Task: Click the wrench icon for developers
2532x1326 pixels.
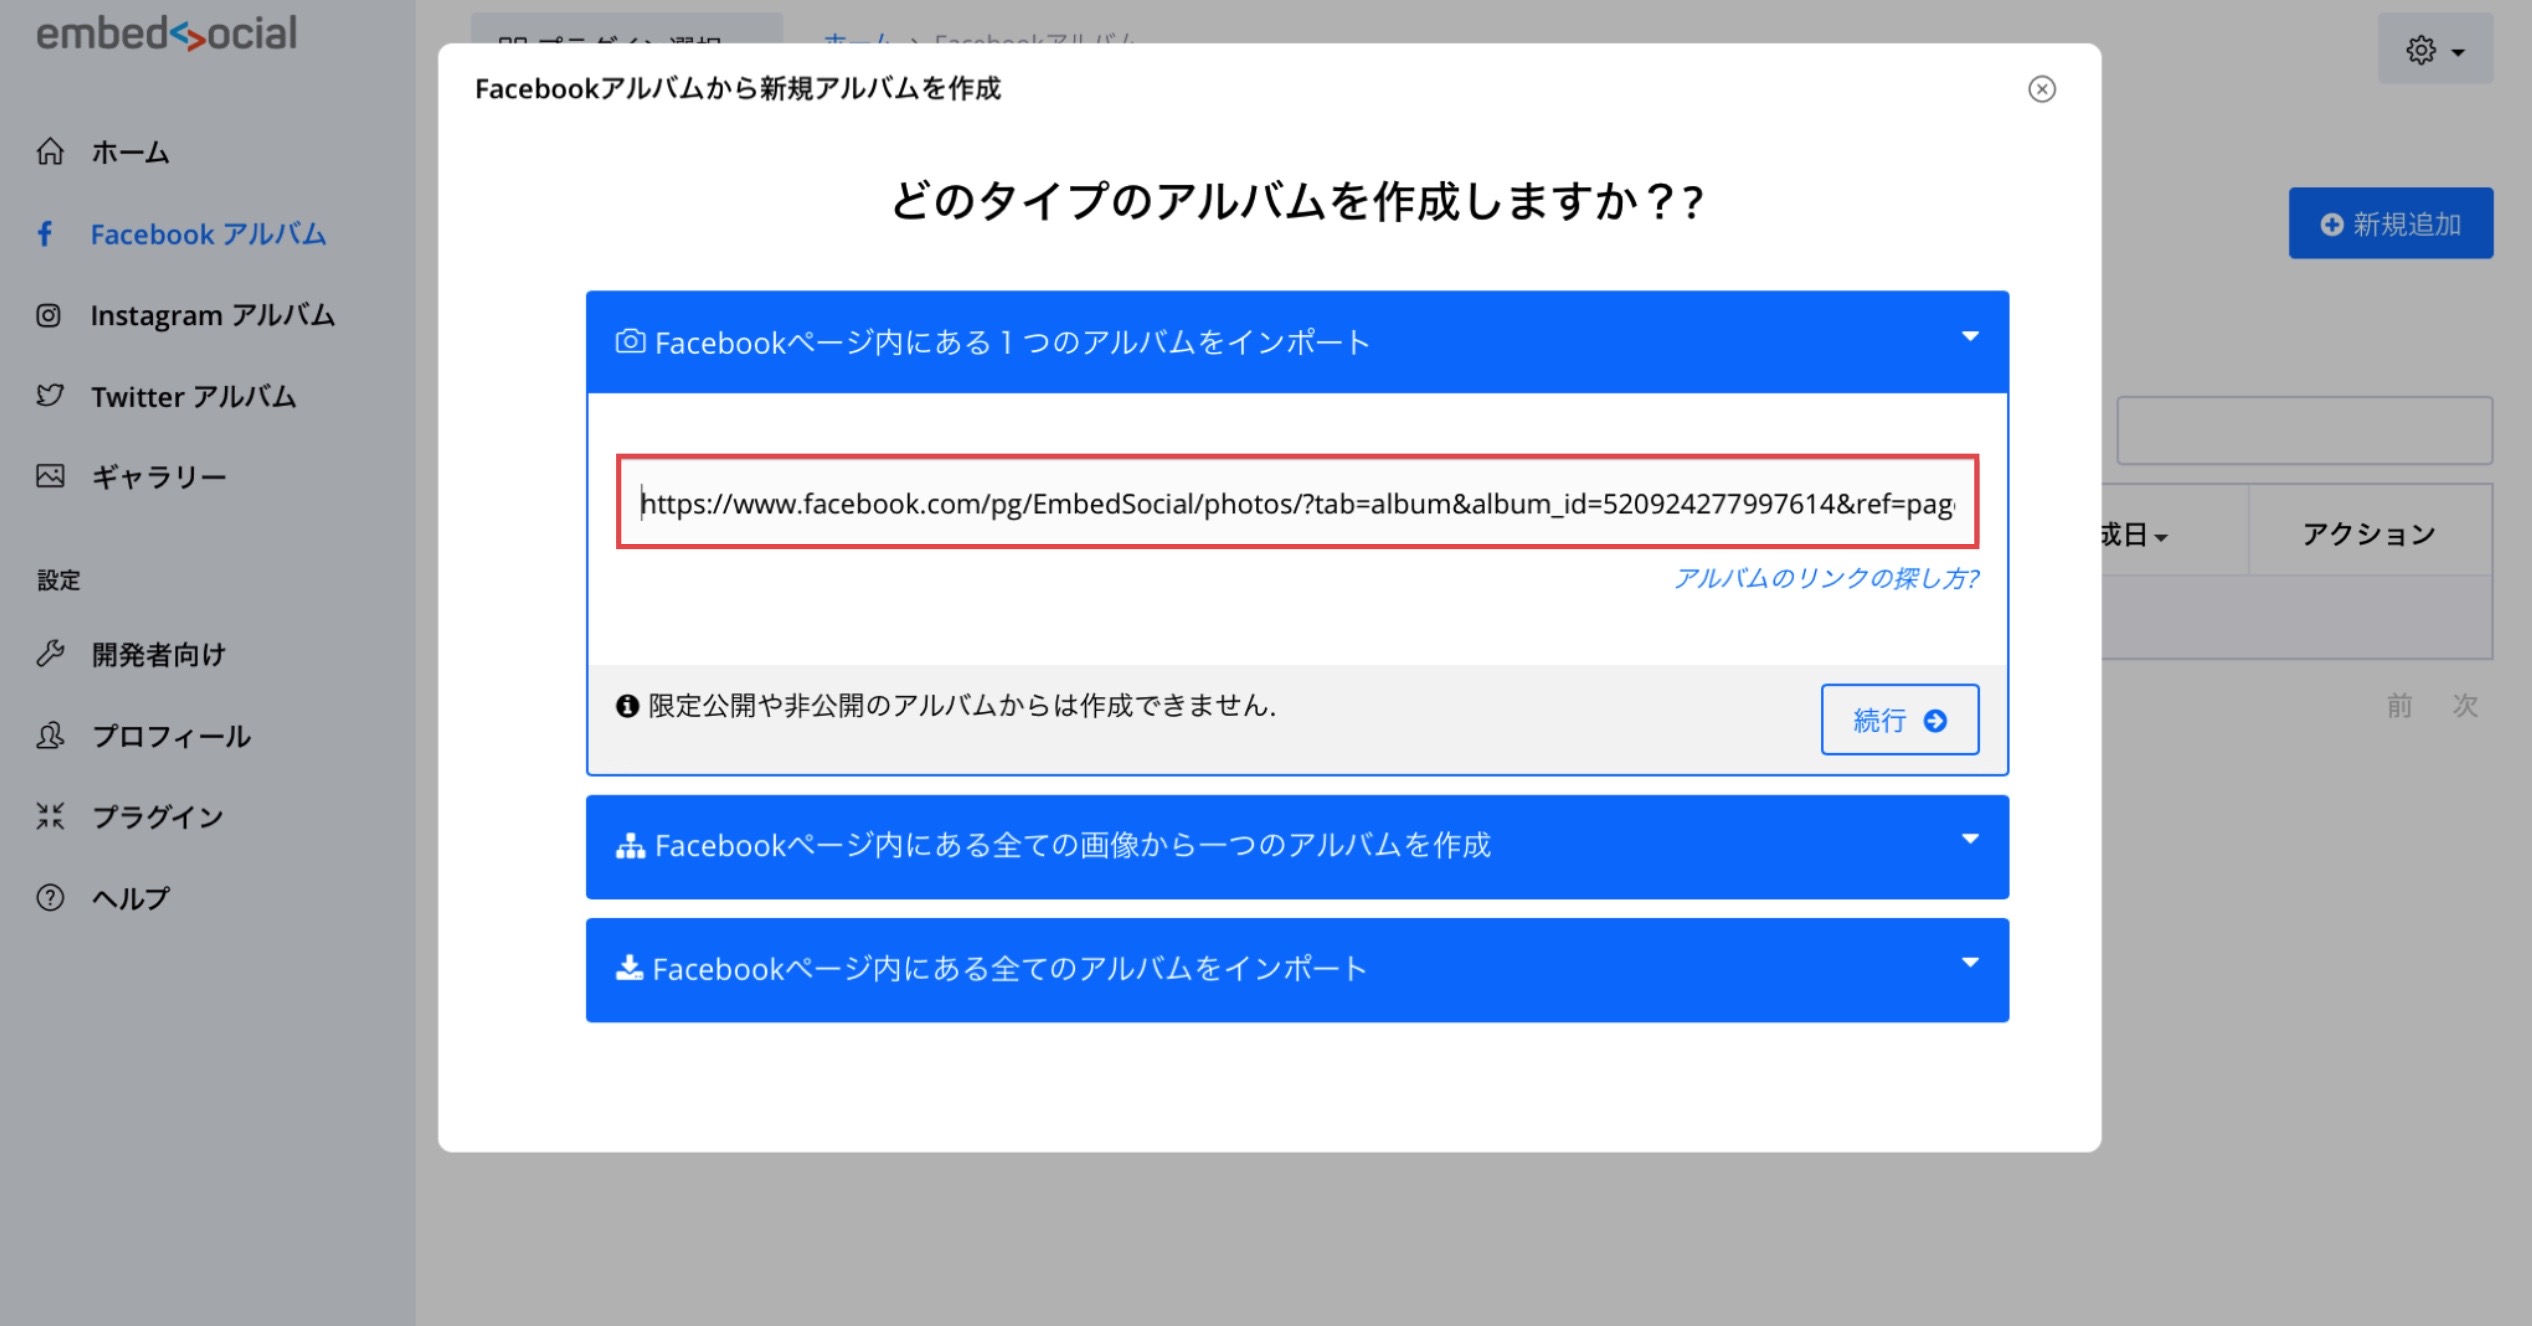Action: point(50,654)
